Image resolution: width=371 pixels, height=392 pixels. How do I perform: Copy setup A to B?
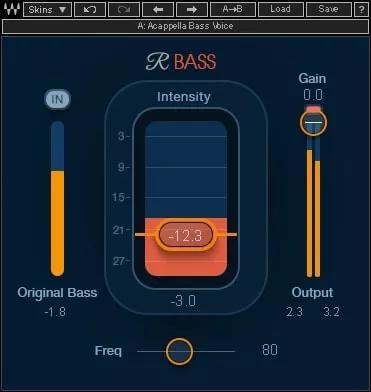(x=233, y=9)
